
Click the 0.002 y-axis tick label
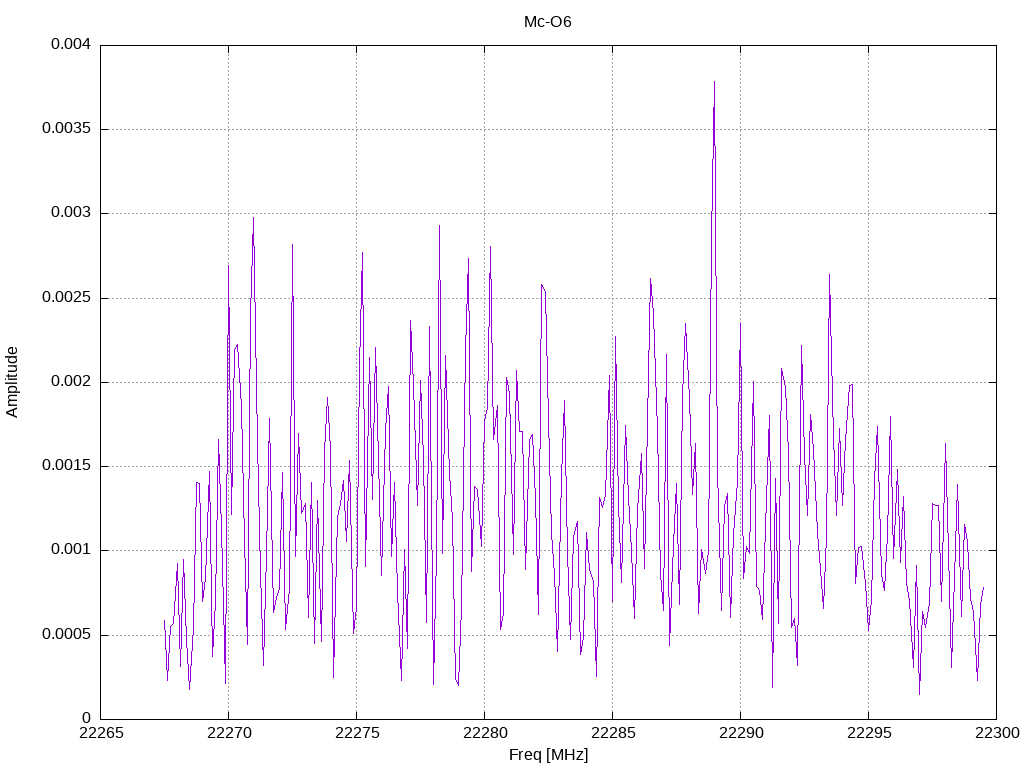71,381
